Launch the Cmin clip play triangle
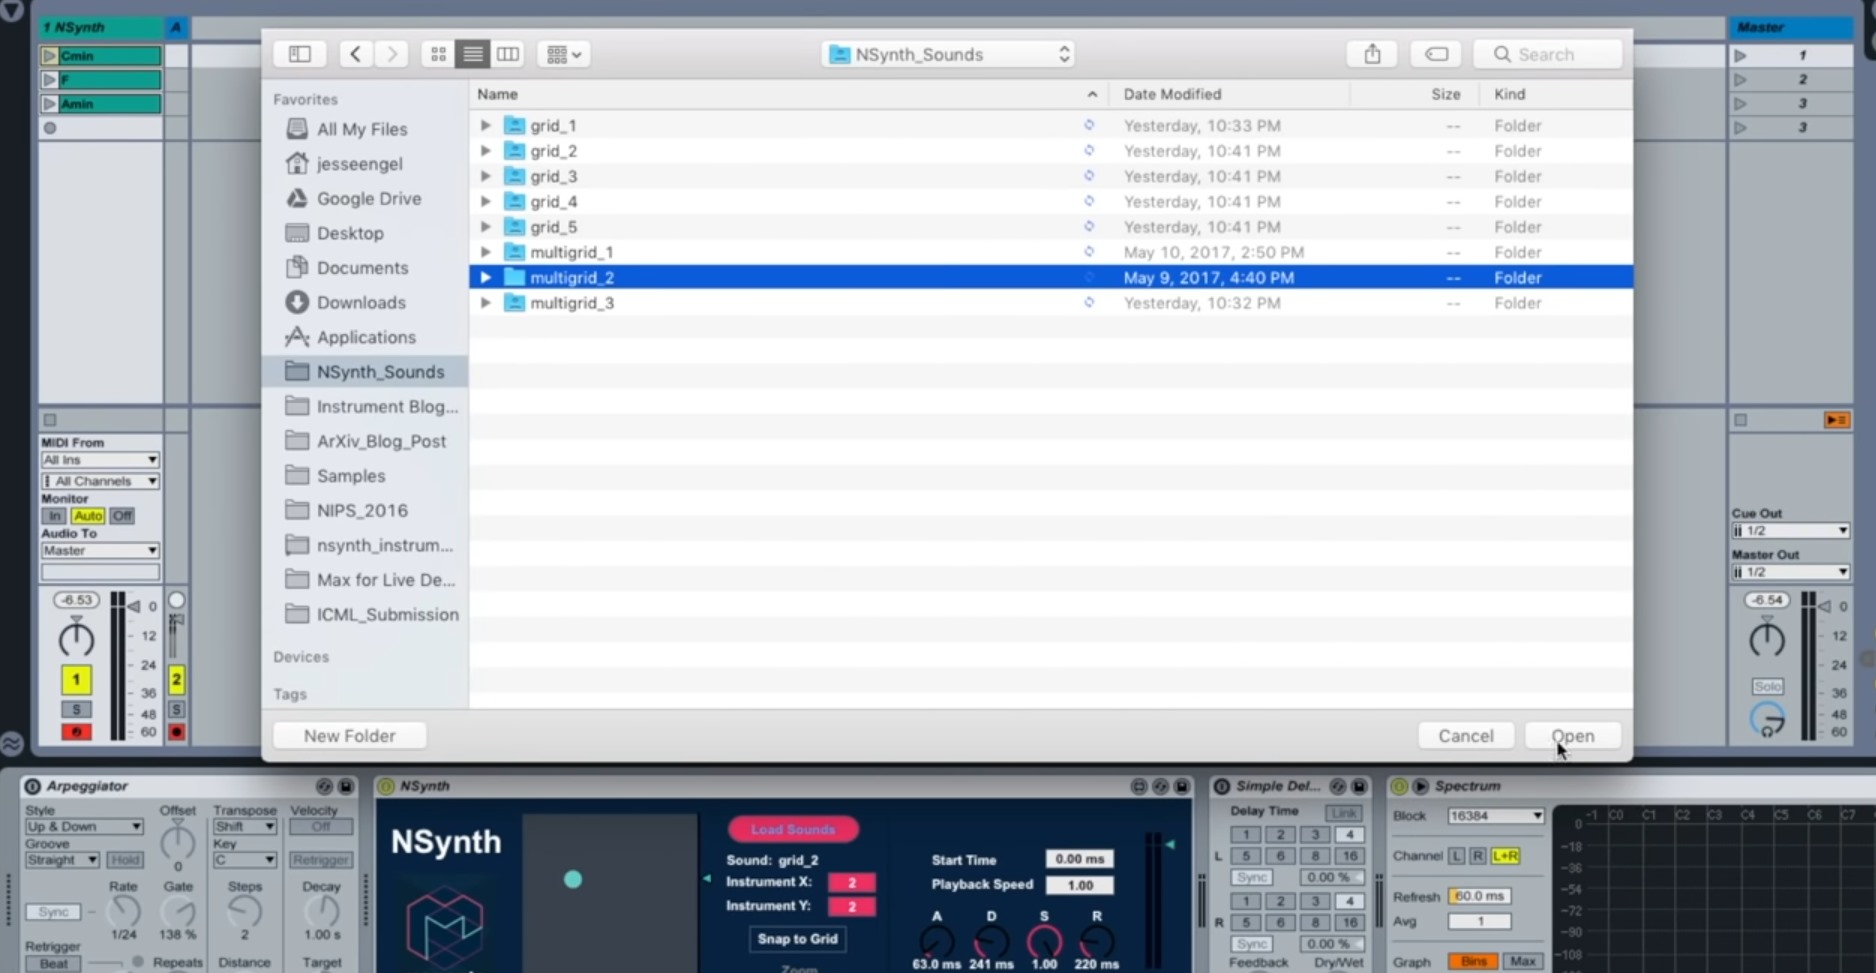This screenshot has height=973, width=1876. click(49, 56)
